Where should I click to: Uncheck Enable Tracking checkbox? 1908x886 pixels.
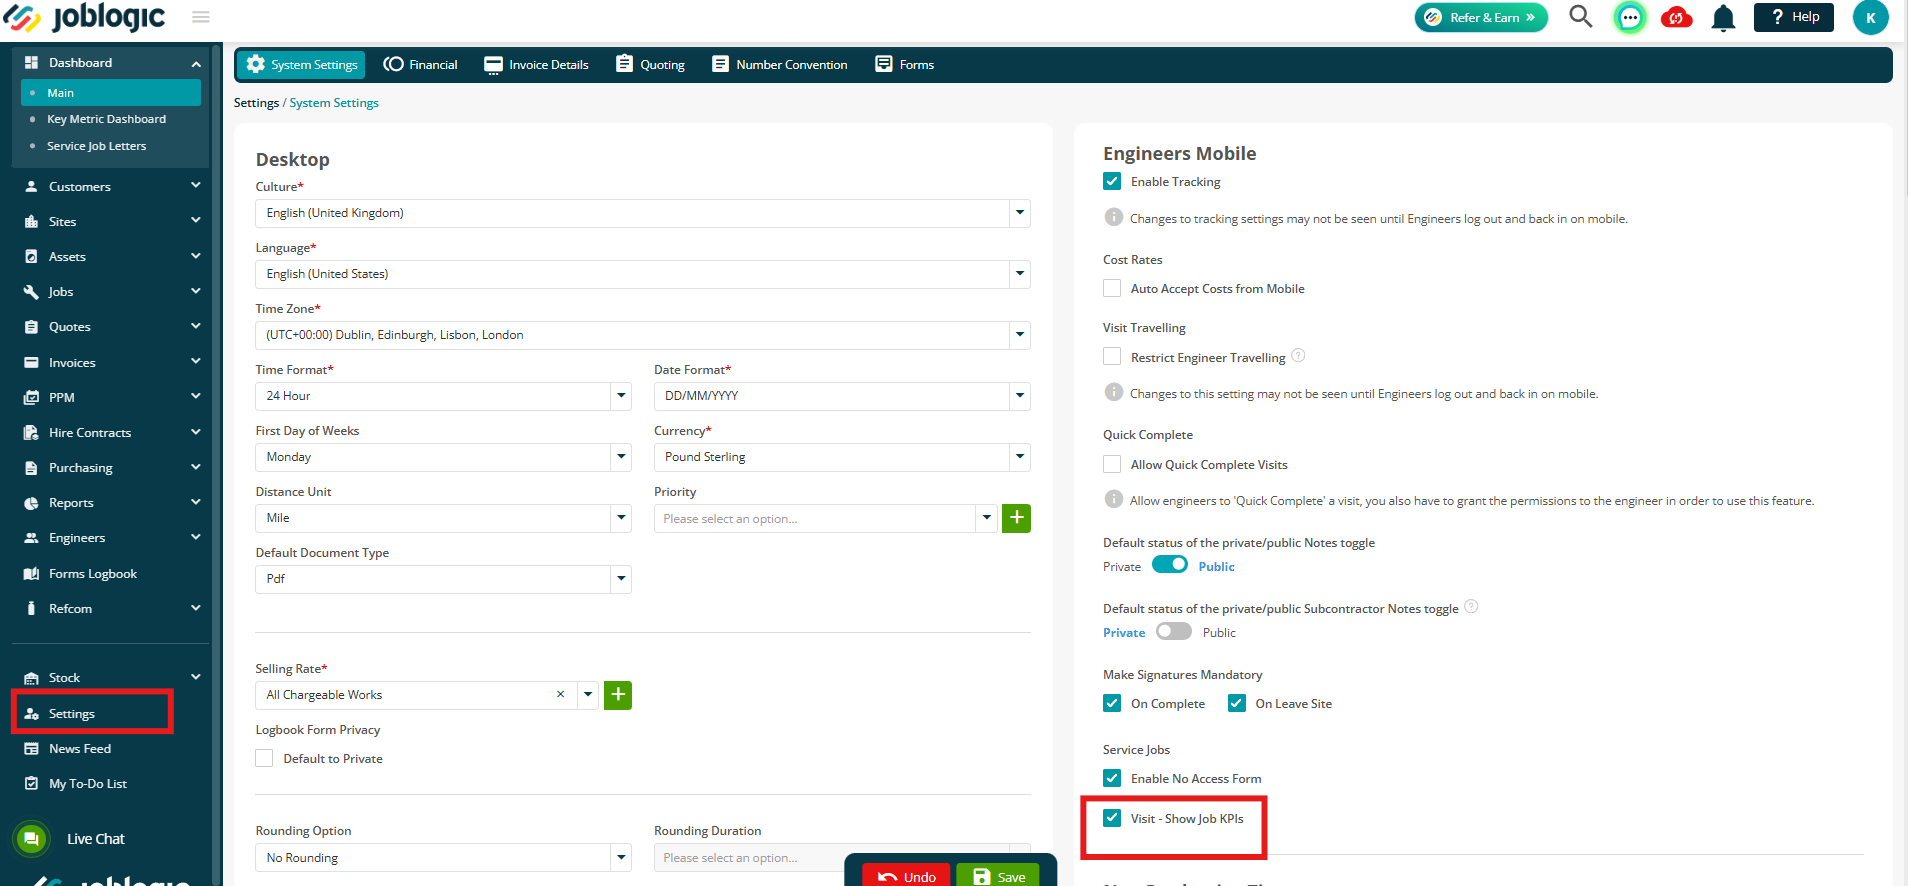tap(1112, 181)
